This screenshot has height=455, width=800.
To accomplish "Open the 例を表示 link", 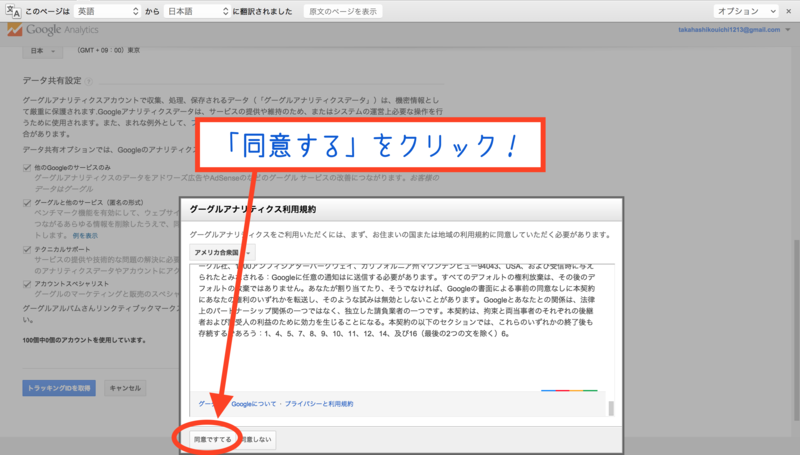I will pos(85,236).
